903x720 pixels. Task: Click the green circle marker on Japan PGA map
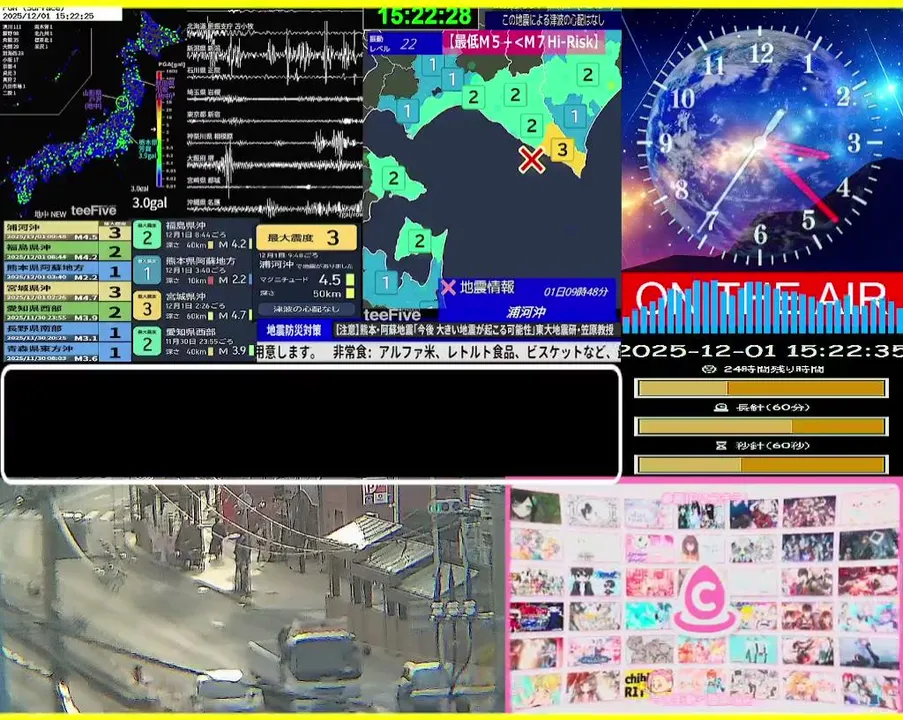[x=122, y=103]
